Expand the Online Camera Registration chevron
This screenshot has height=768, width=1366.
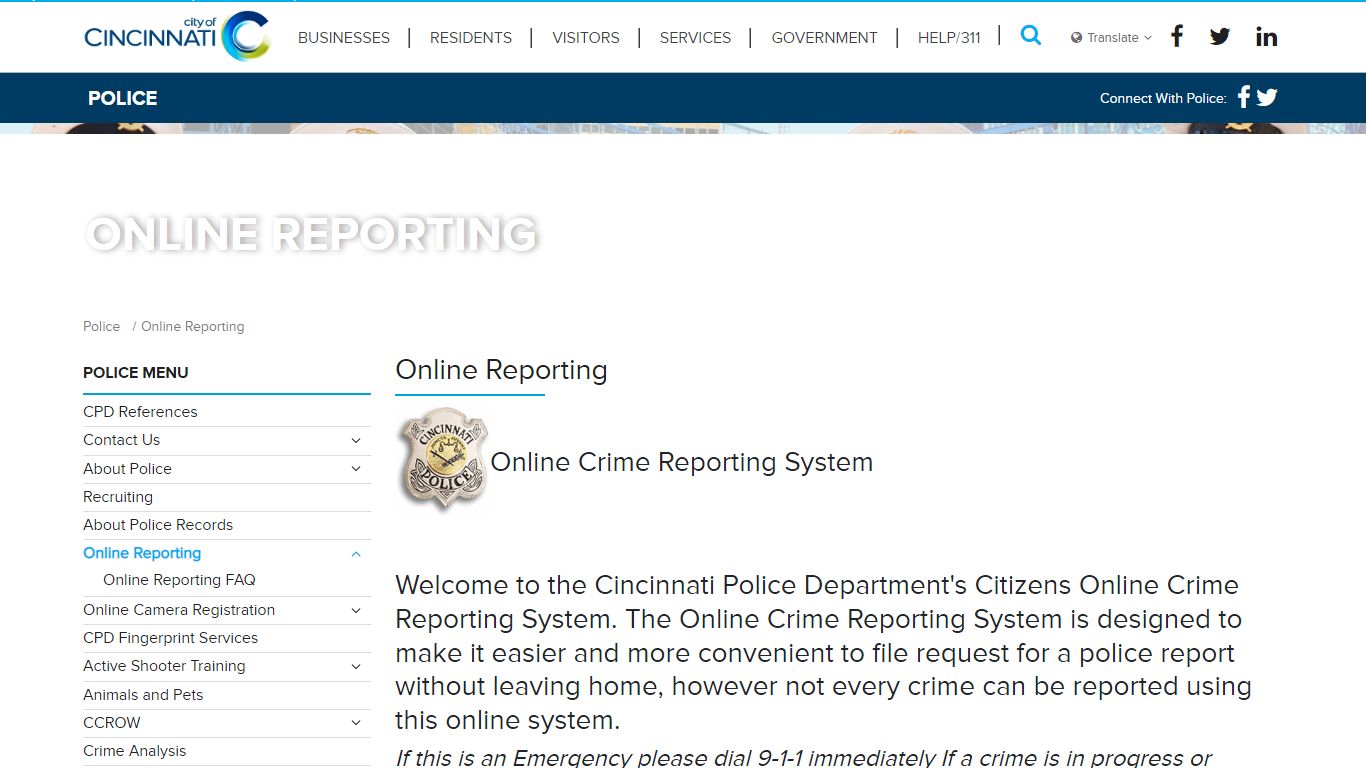356,611
